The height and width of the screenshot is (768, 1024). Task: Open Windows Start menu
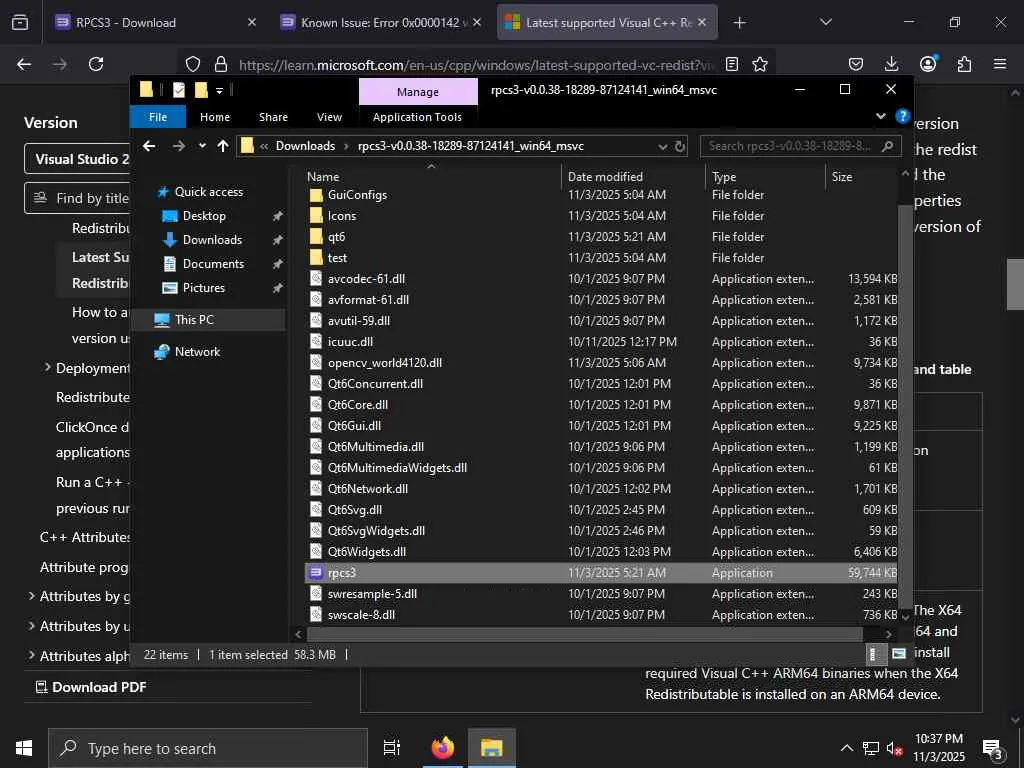point(24,748)
